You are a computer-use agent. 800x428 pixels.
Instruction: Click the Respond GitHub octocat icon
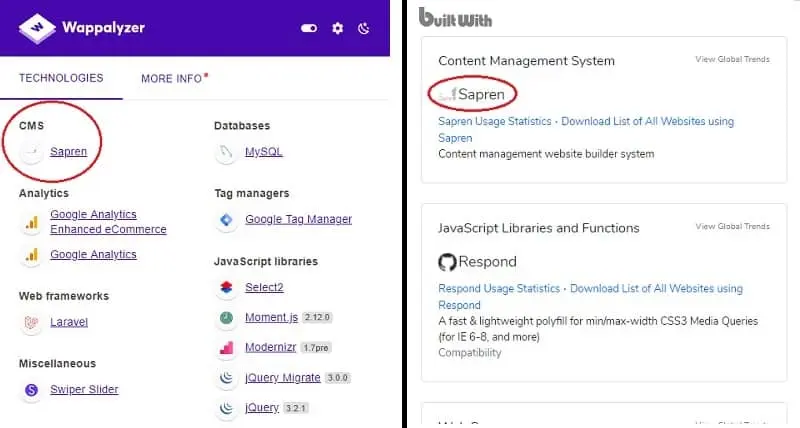(x=447, y=262)
